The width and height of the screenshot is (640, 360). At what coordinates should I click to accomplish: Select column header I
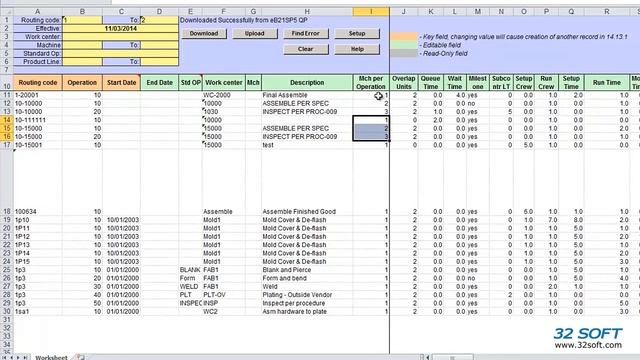[371, 12]
